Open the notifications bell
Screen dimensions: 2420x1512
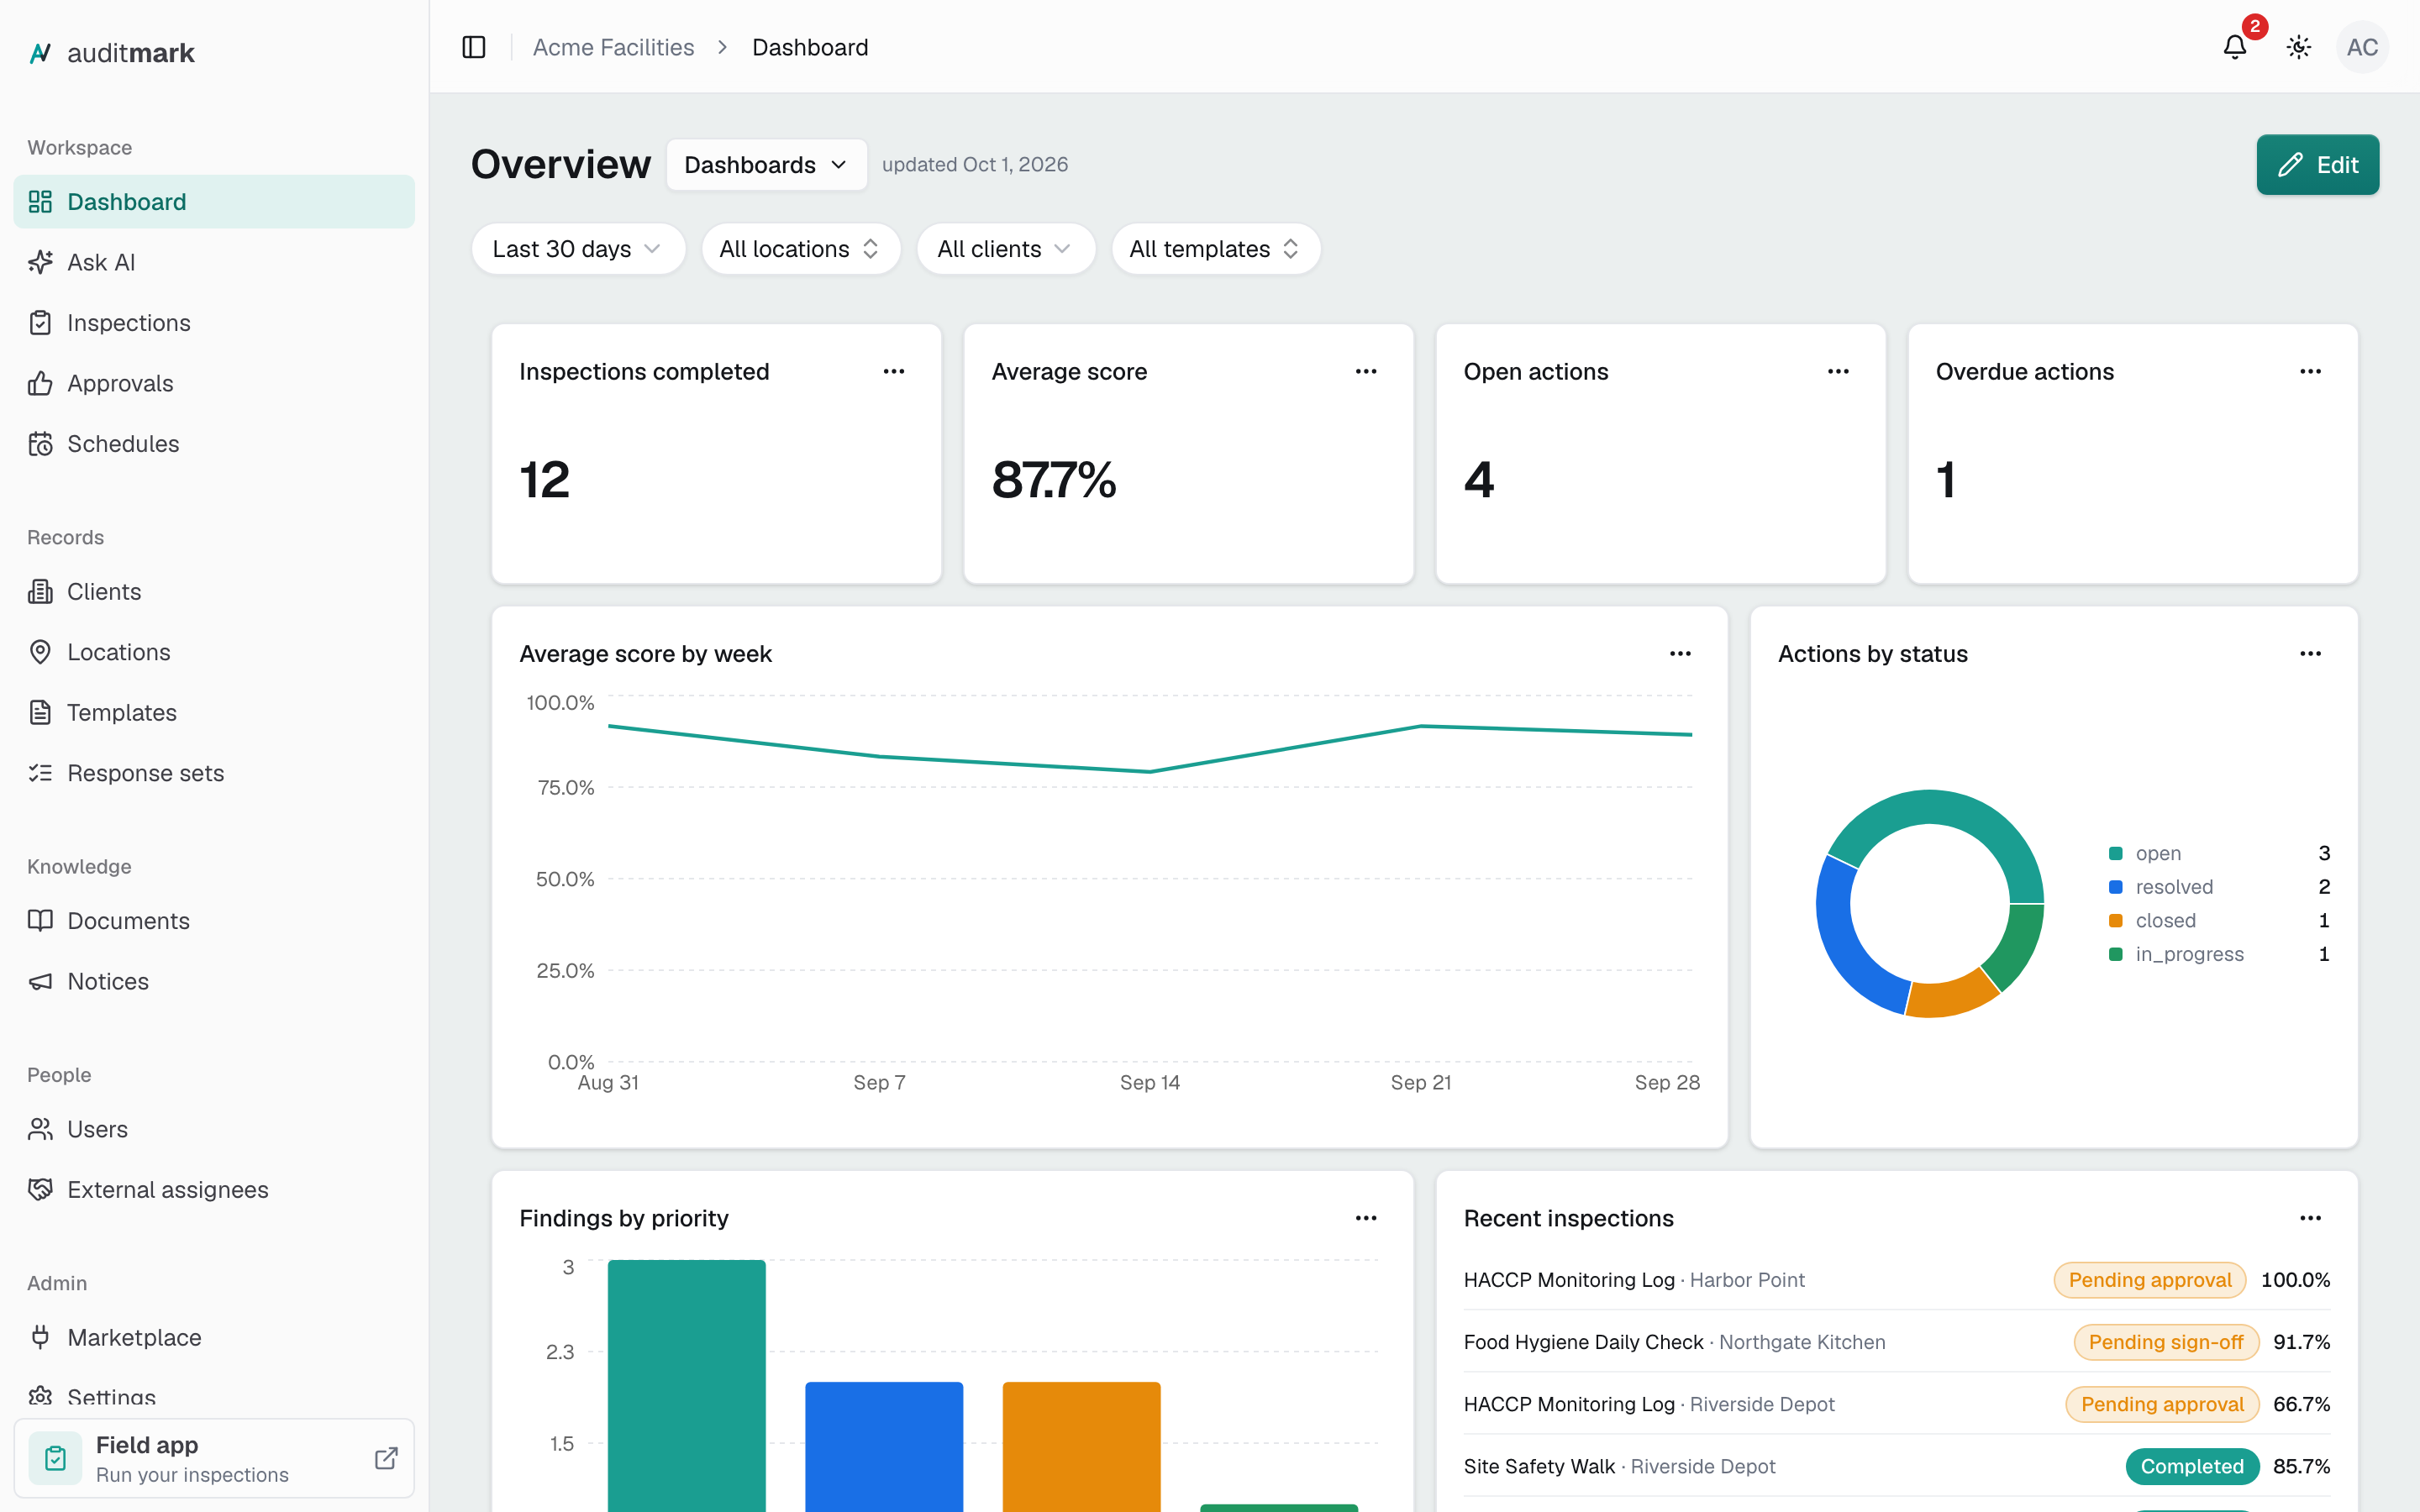[2235, 47]
